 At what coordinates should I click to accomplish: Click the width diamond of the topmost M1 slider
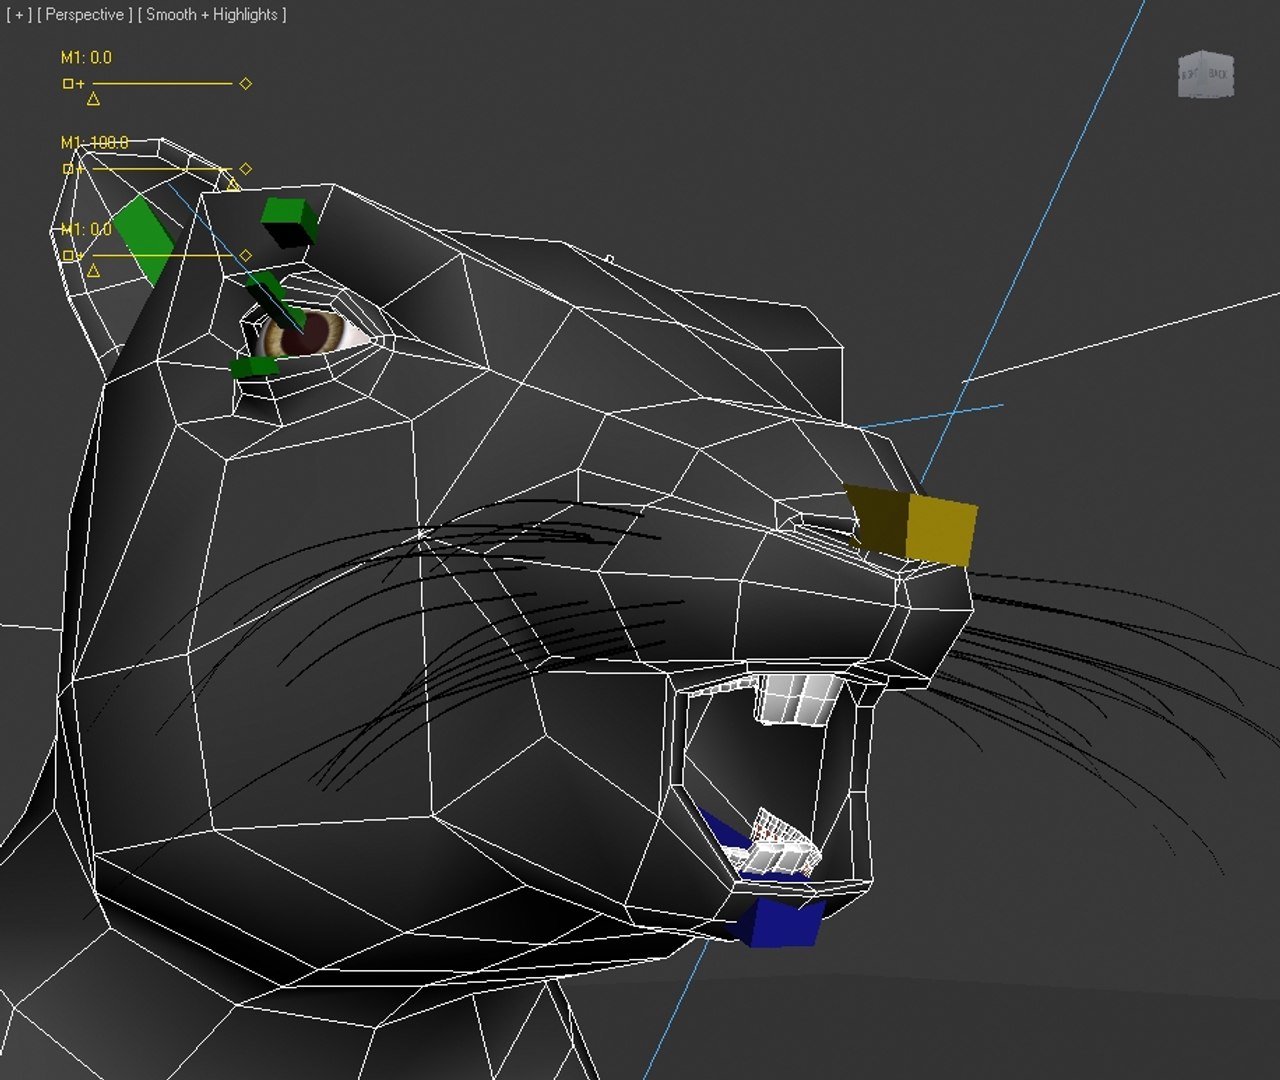pos(245,84)
